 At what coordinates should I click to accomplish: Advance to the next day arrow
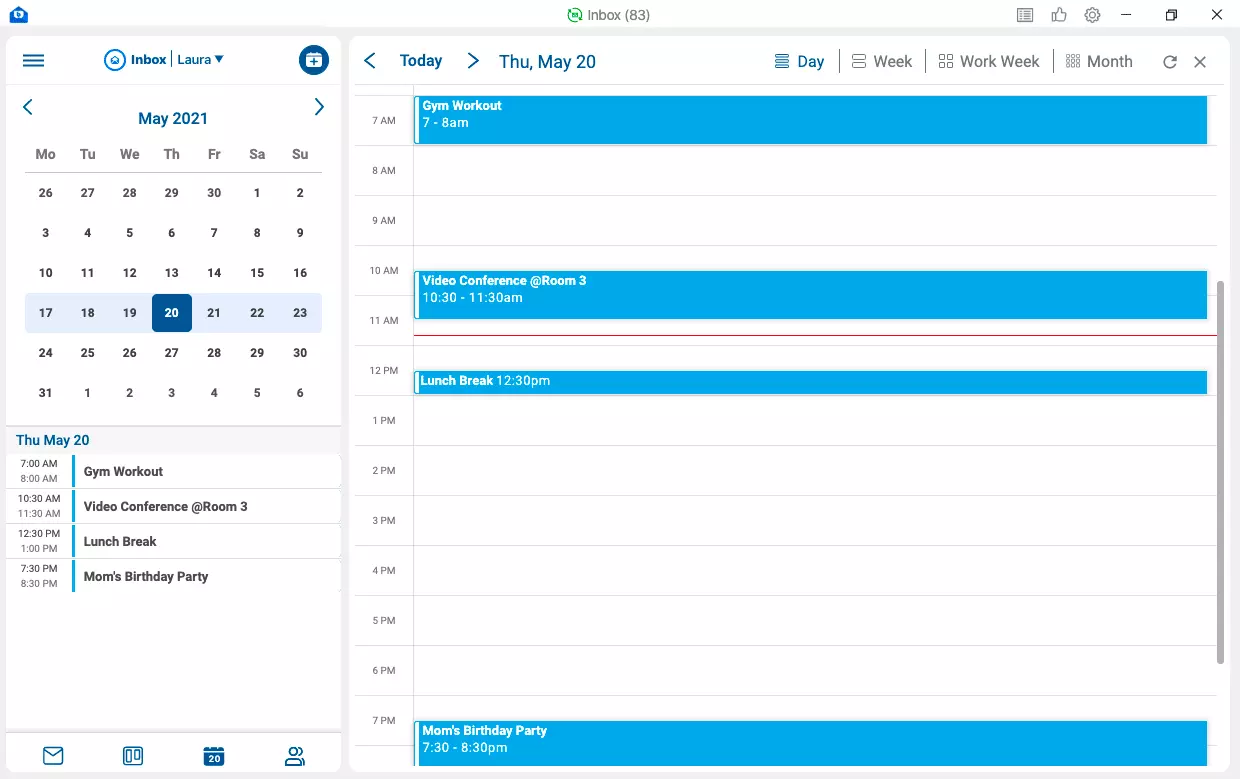tap(473, 61)
